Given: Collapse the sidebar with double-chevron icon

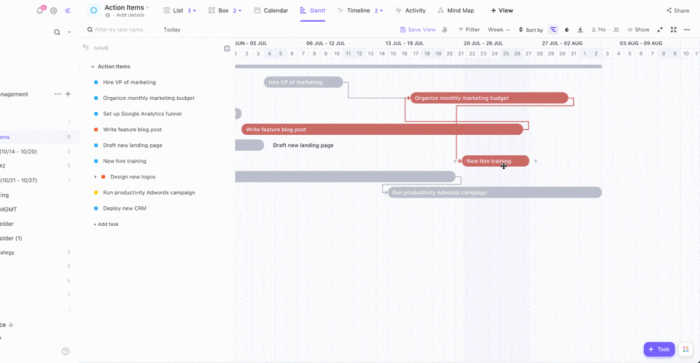Looking at the screenshot, I should coord(67,10).
